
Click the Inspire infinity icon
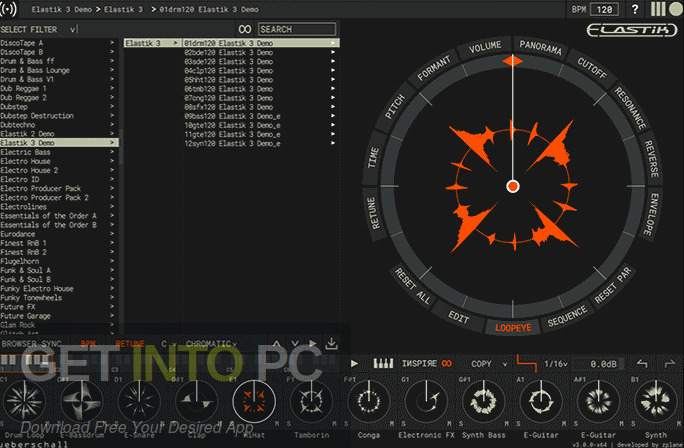(447, 363)
